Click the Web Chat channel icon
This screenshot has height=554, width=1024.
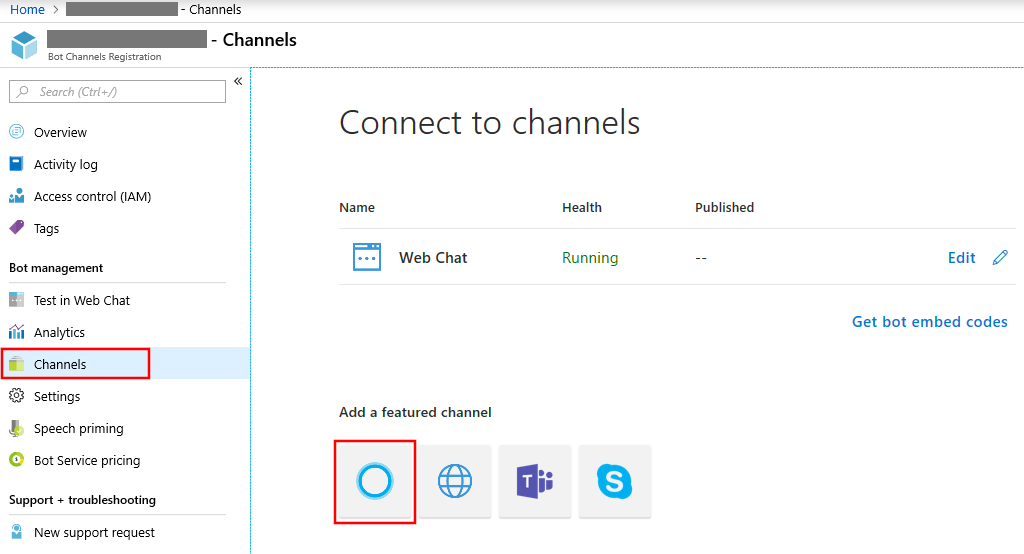tap(367, 257)
